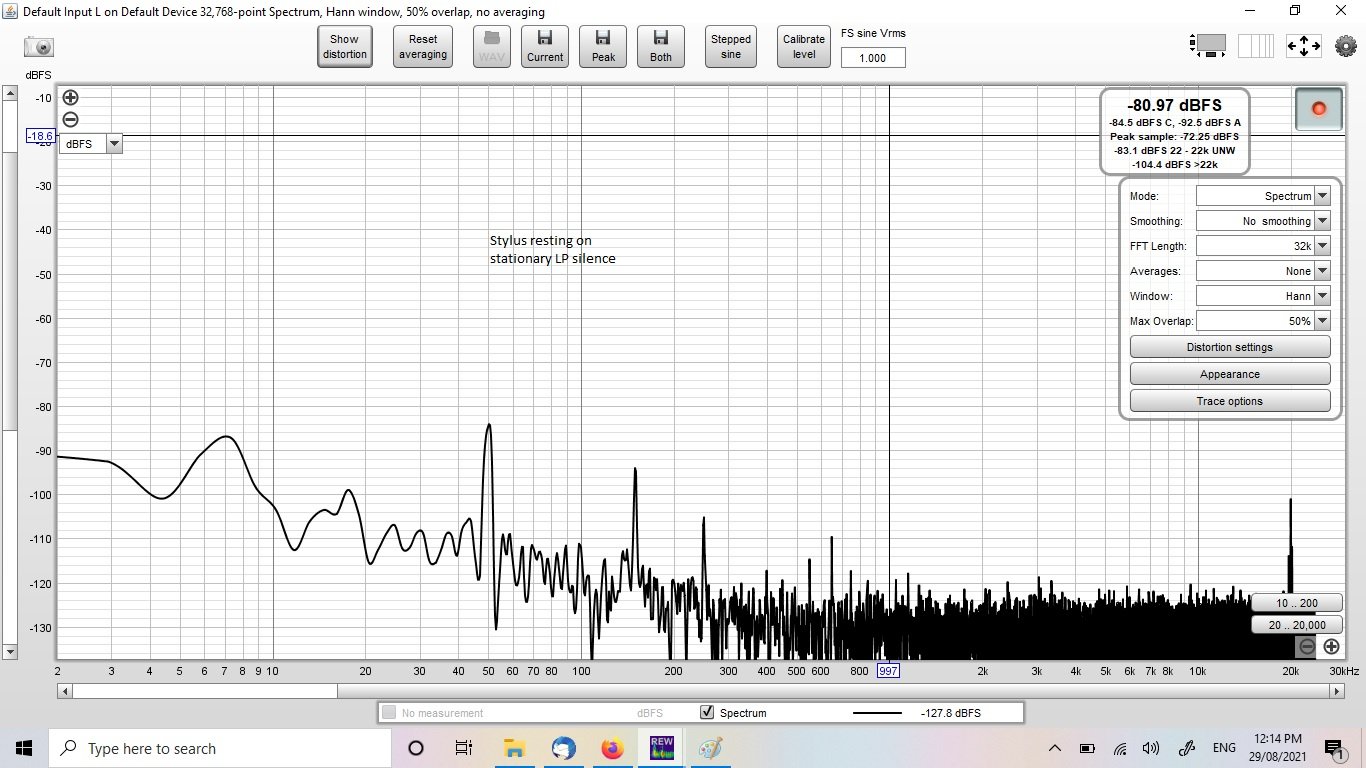This screenshot has width=1366, height=768.
Task: Select the 20 .. 20,000 frequency range
Action: click(x=1296, y=625)
